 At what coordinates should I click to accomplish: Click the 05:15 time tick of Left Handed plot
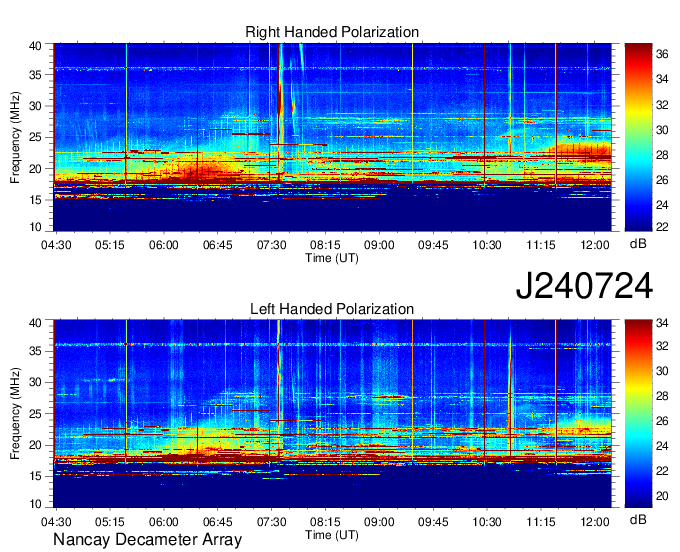tap(110, 521)
